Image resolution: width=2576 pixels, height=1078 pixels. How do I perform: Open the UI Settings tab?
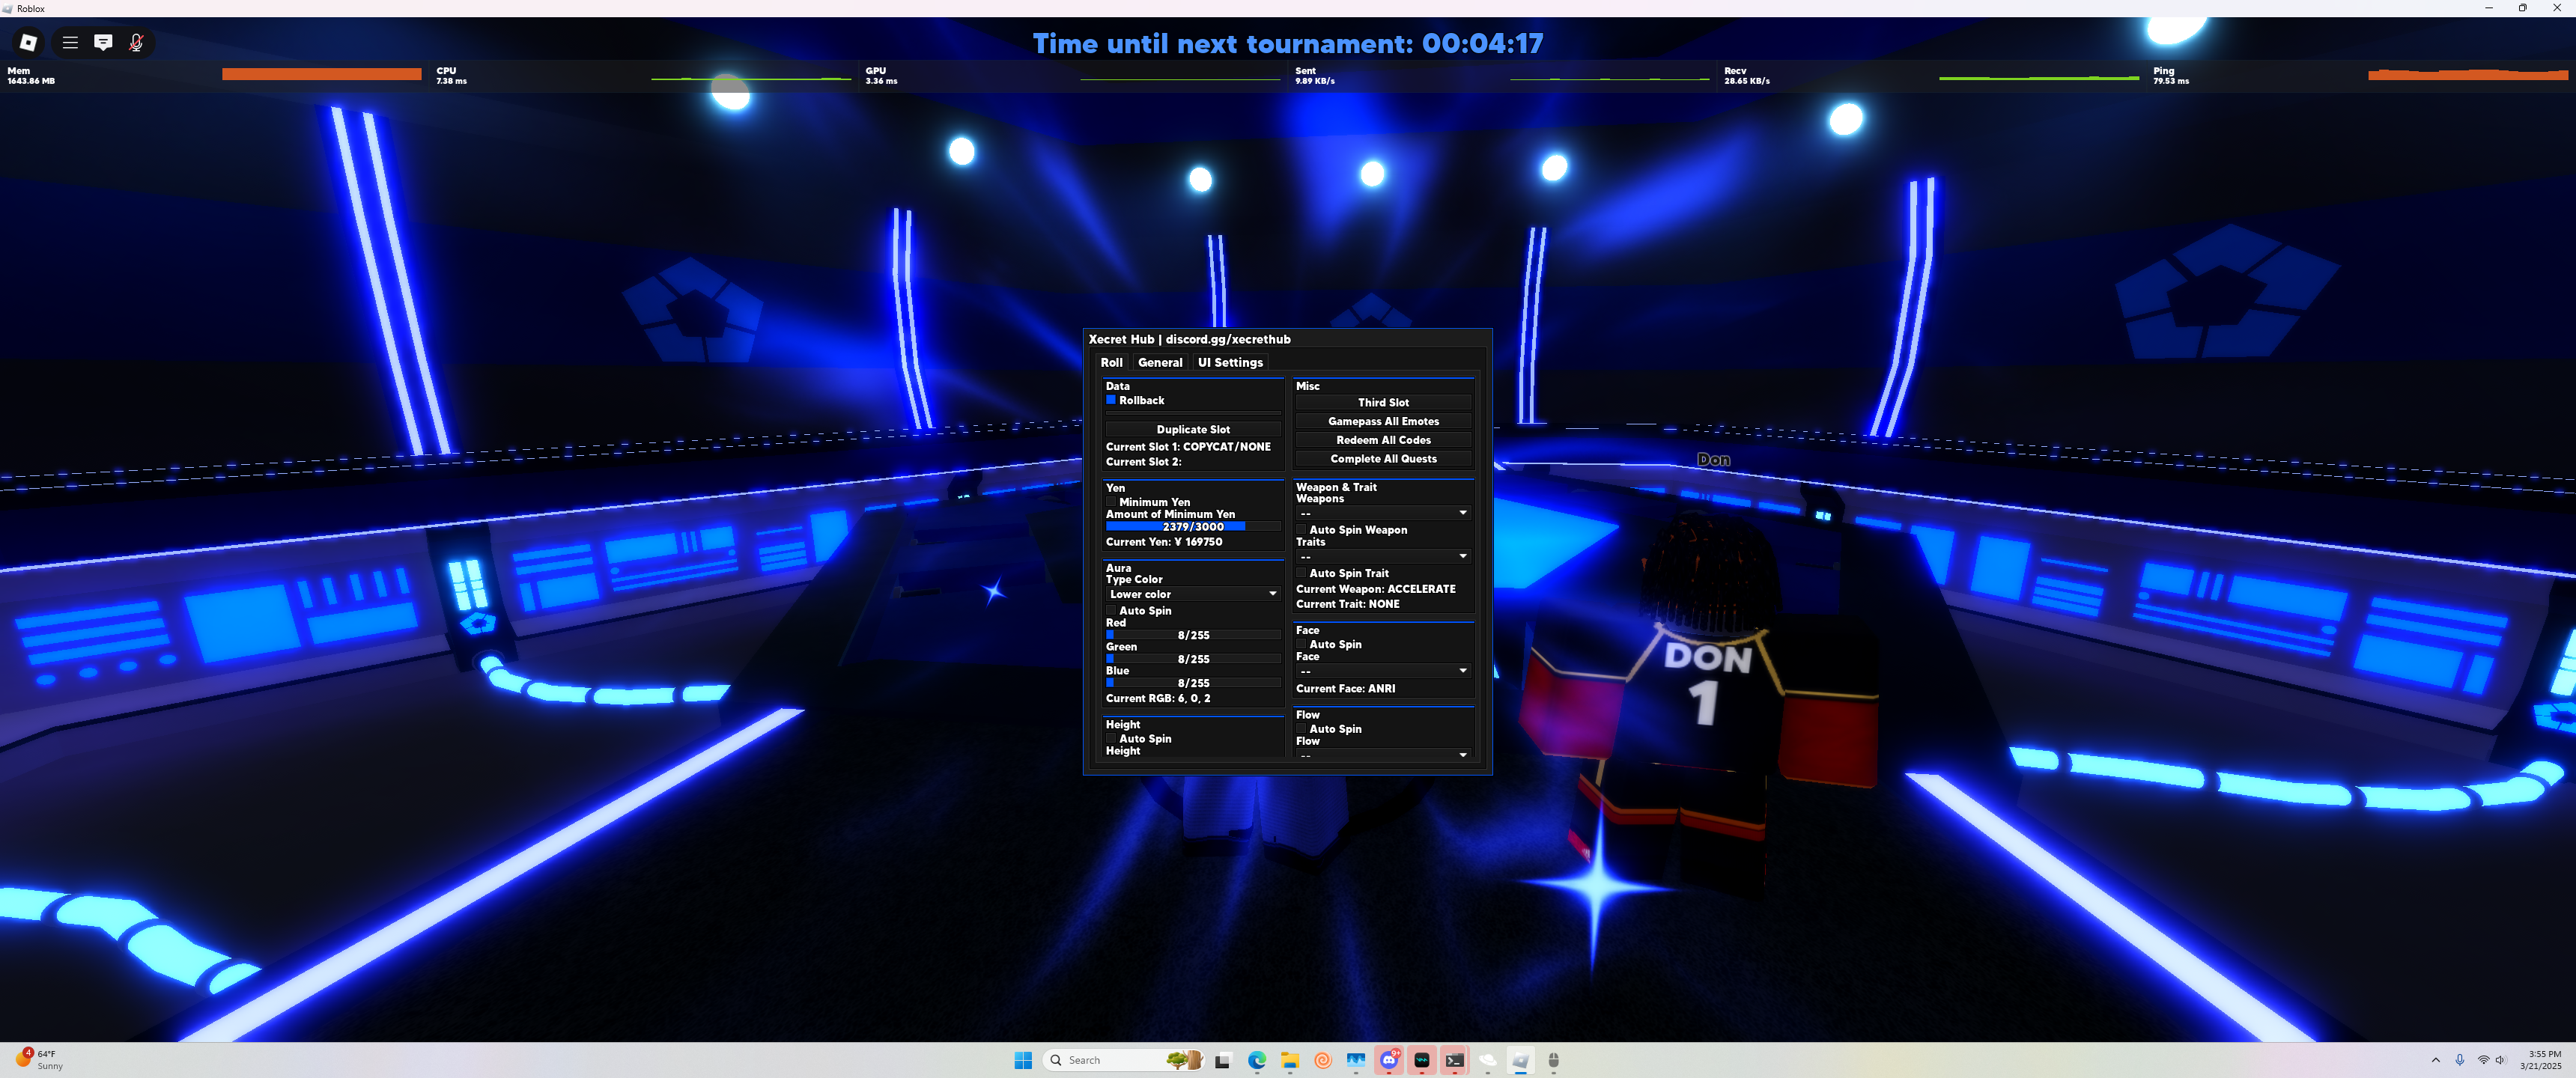point(1230,363)
